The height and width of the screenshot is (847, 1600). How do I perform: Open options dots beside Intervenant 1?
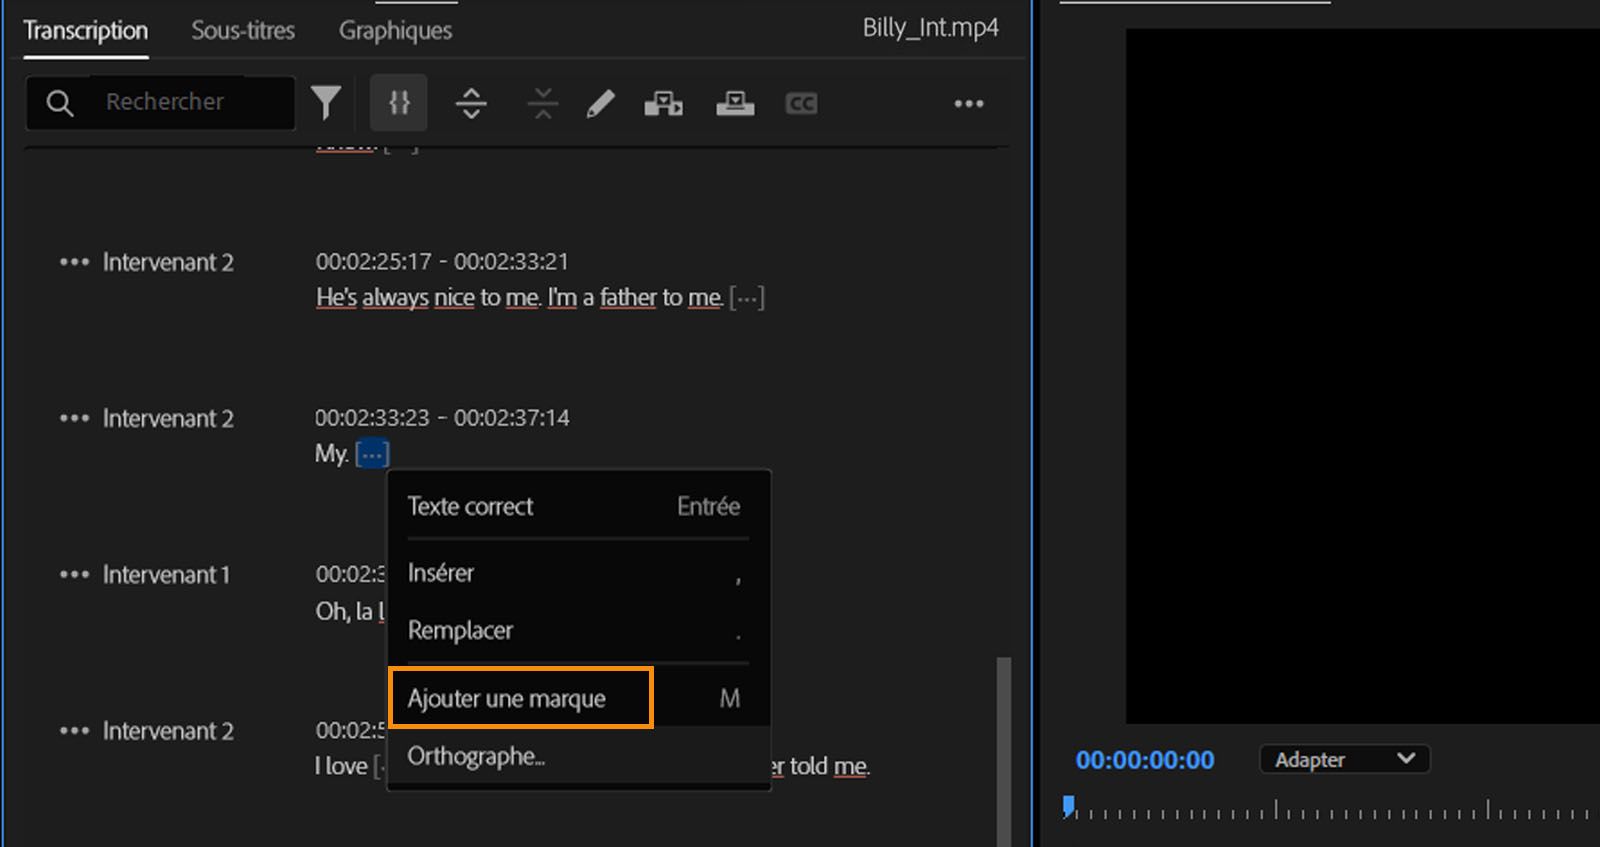coord(74,575)
